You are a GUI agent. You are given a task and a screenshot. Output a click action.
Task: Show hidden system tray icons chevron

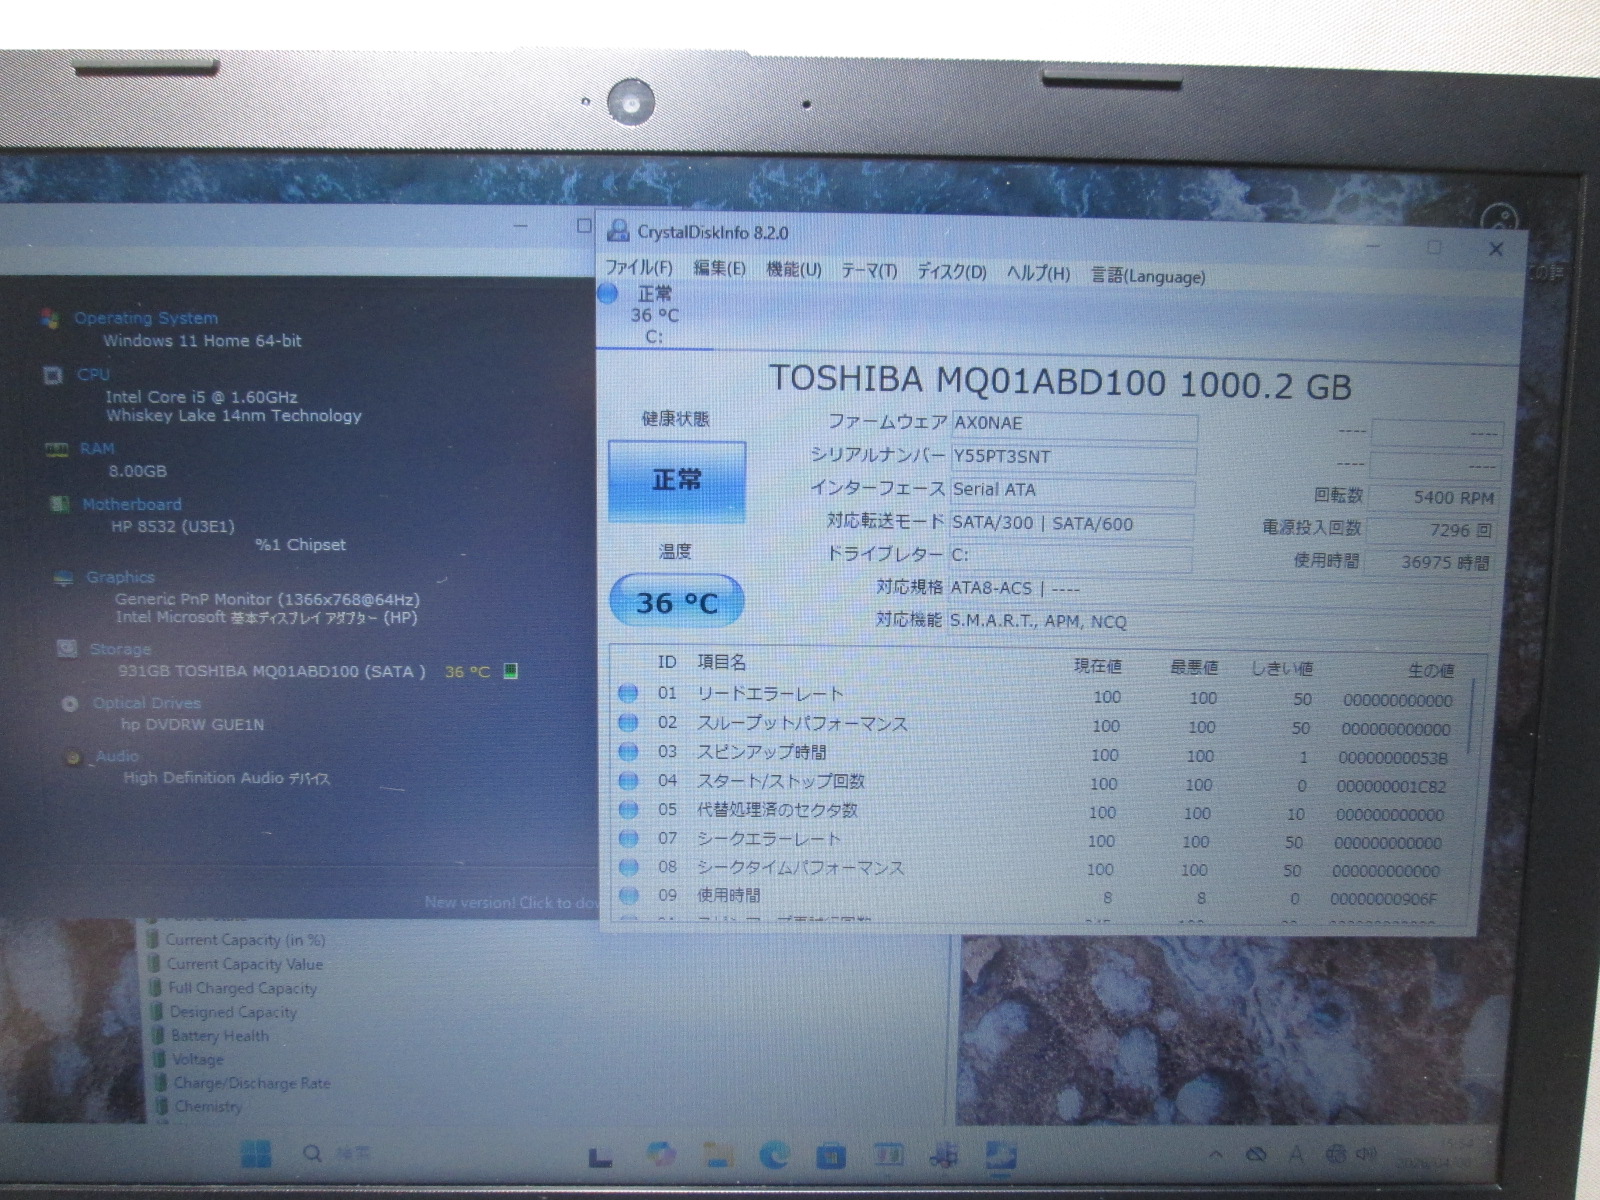click(1216, 1154)
